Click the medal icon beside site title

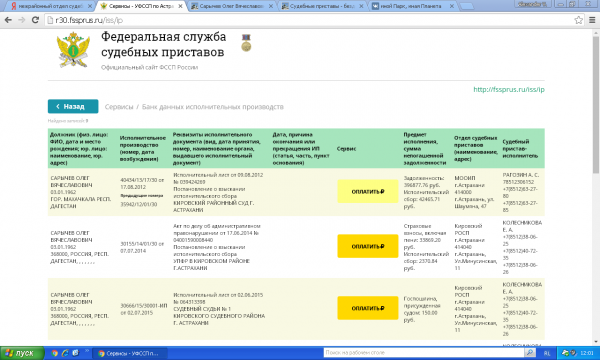pyautogui.click(x=246, y=43)
